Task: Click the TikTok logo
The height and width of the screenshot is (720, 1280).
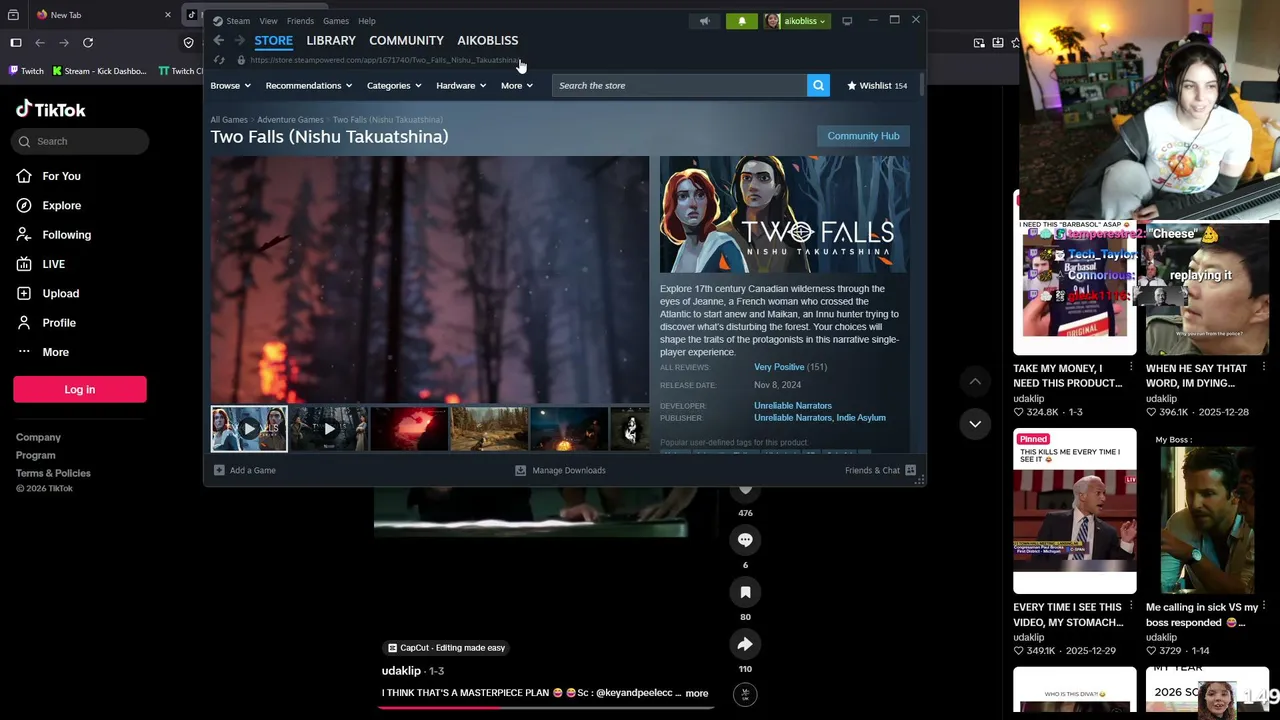Action: point(51,109)
